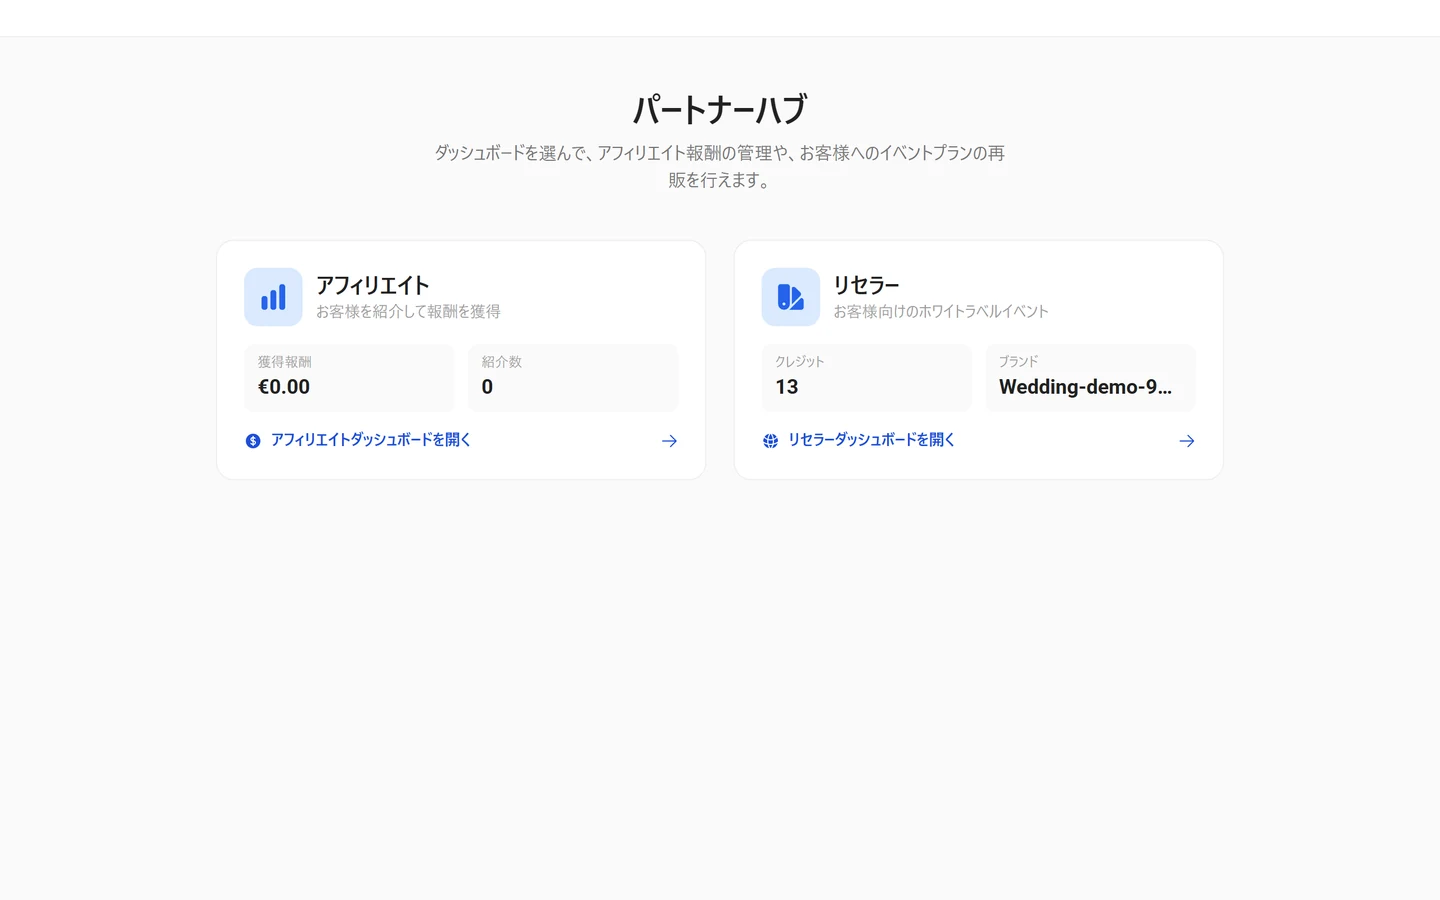Screen dimensions: 1440x900
Task: Click the 獲得報酬 label
Action: tap(285, 362)
